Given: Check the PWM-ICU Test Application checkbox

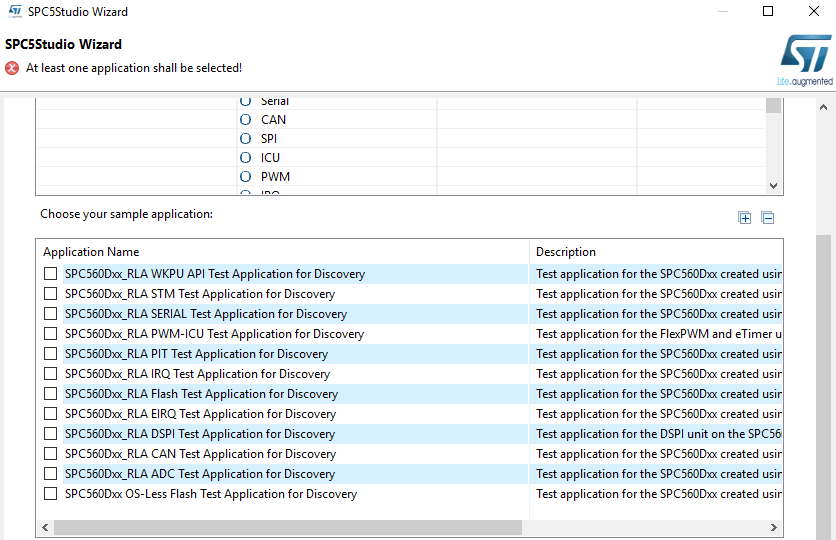Looking at the screenshot, I should click(x=51, y=334).
